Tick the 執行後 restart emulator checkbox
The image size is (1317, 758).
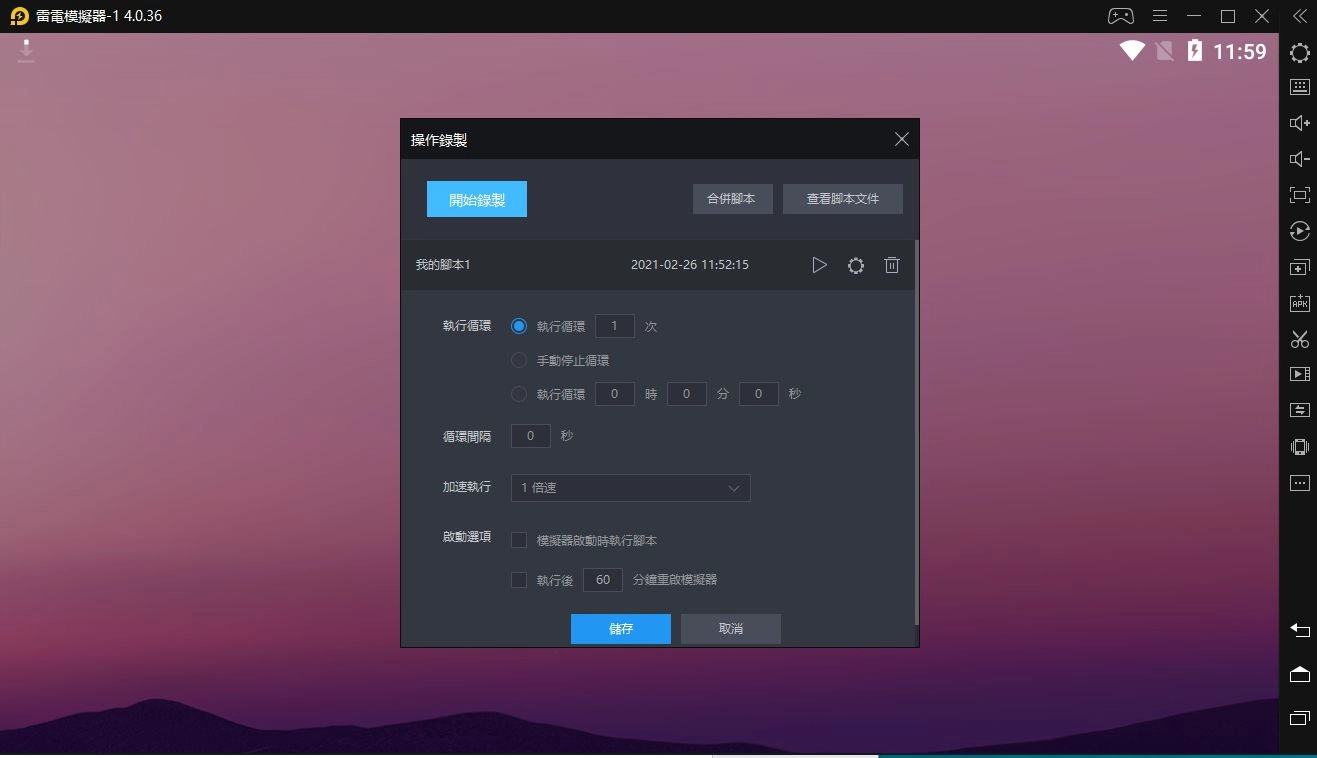pyautogui.click(x=519, y=579)
